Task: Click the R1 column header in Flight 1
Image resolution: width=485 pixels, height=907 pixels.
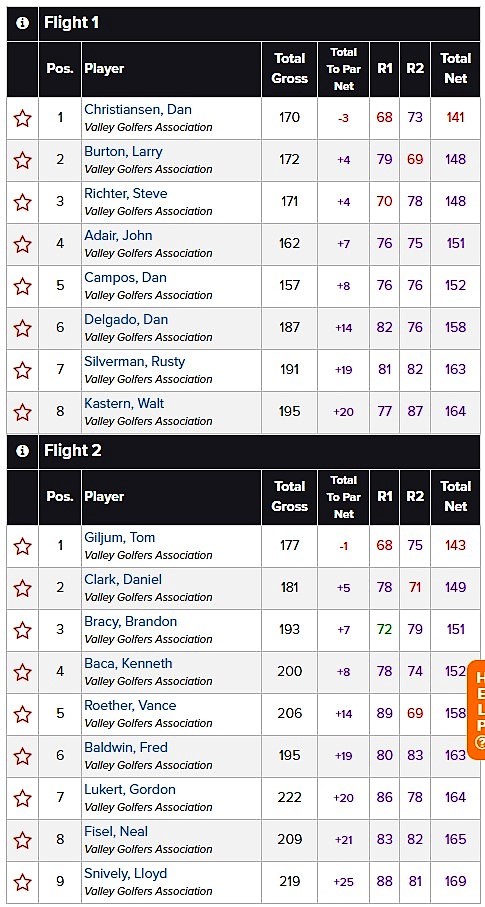Action: pyautogui.click(x=384, y=69)
